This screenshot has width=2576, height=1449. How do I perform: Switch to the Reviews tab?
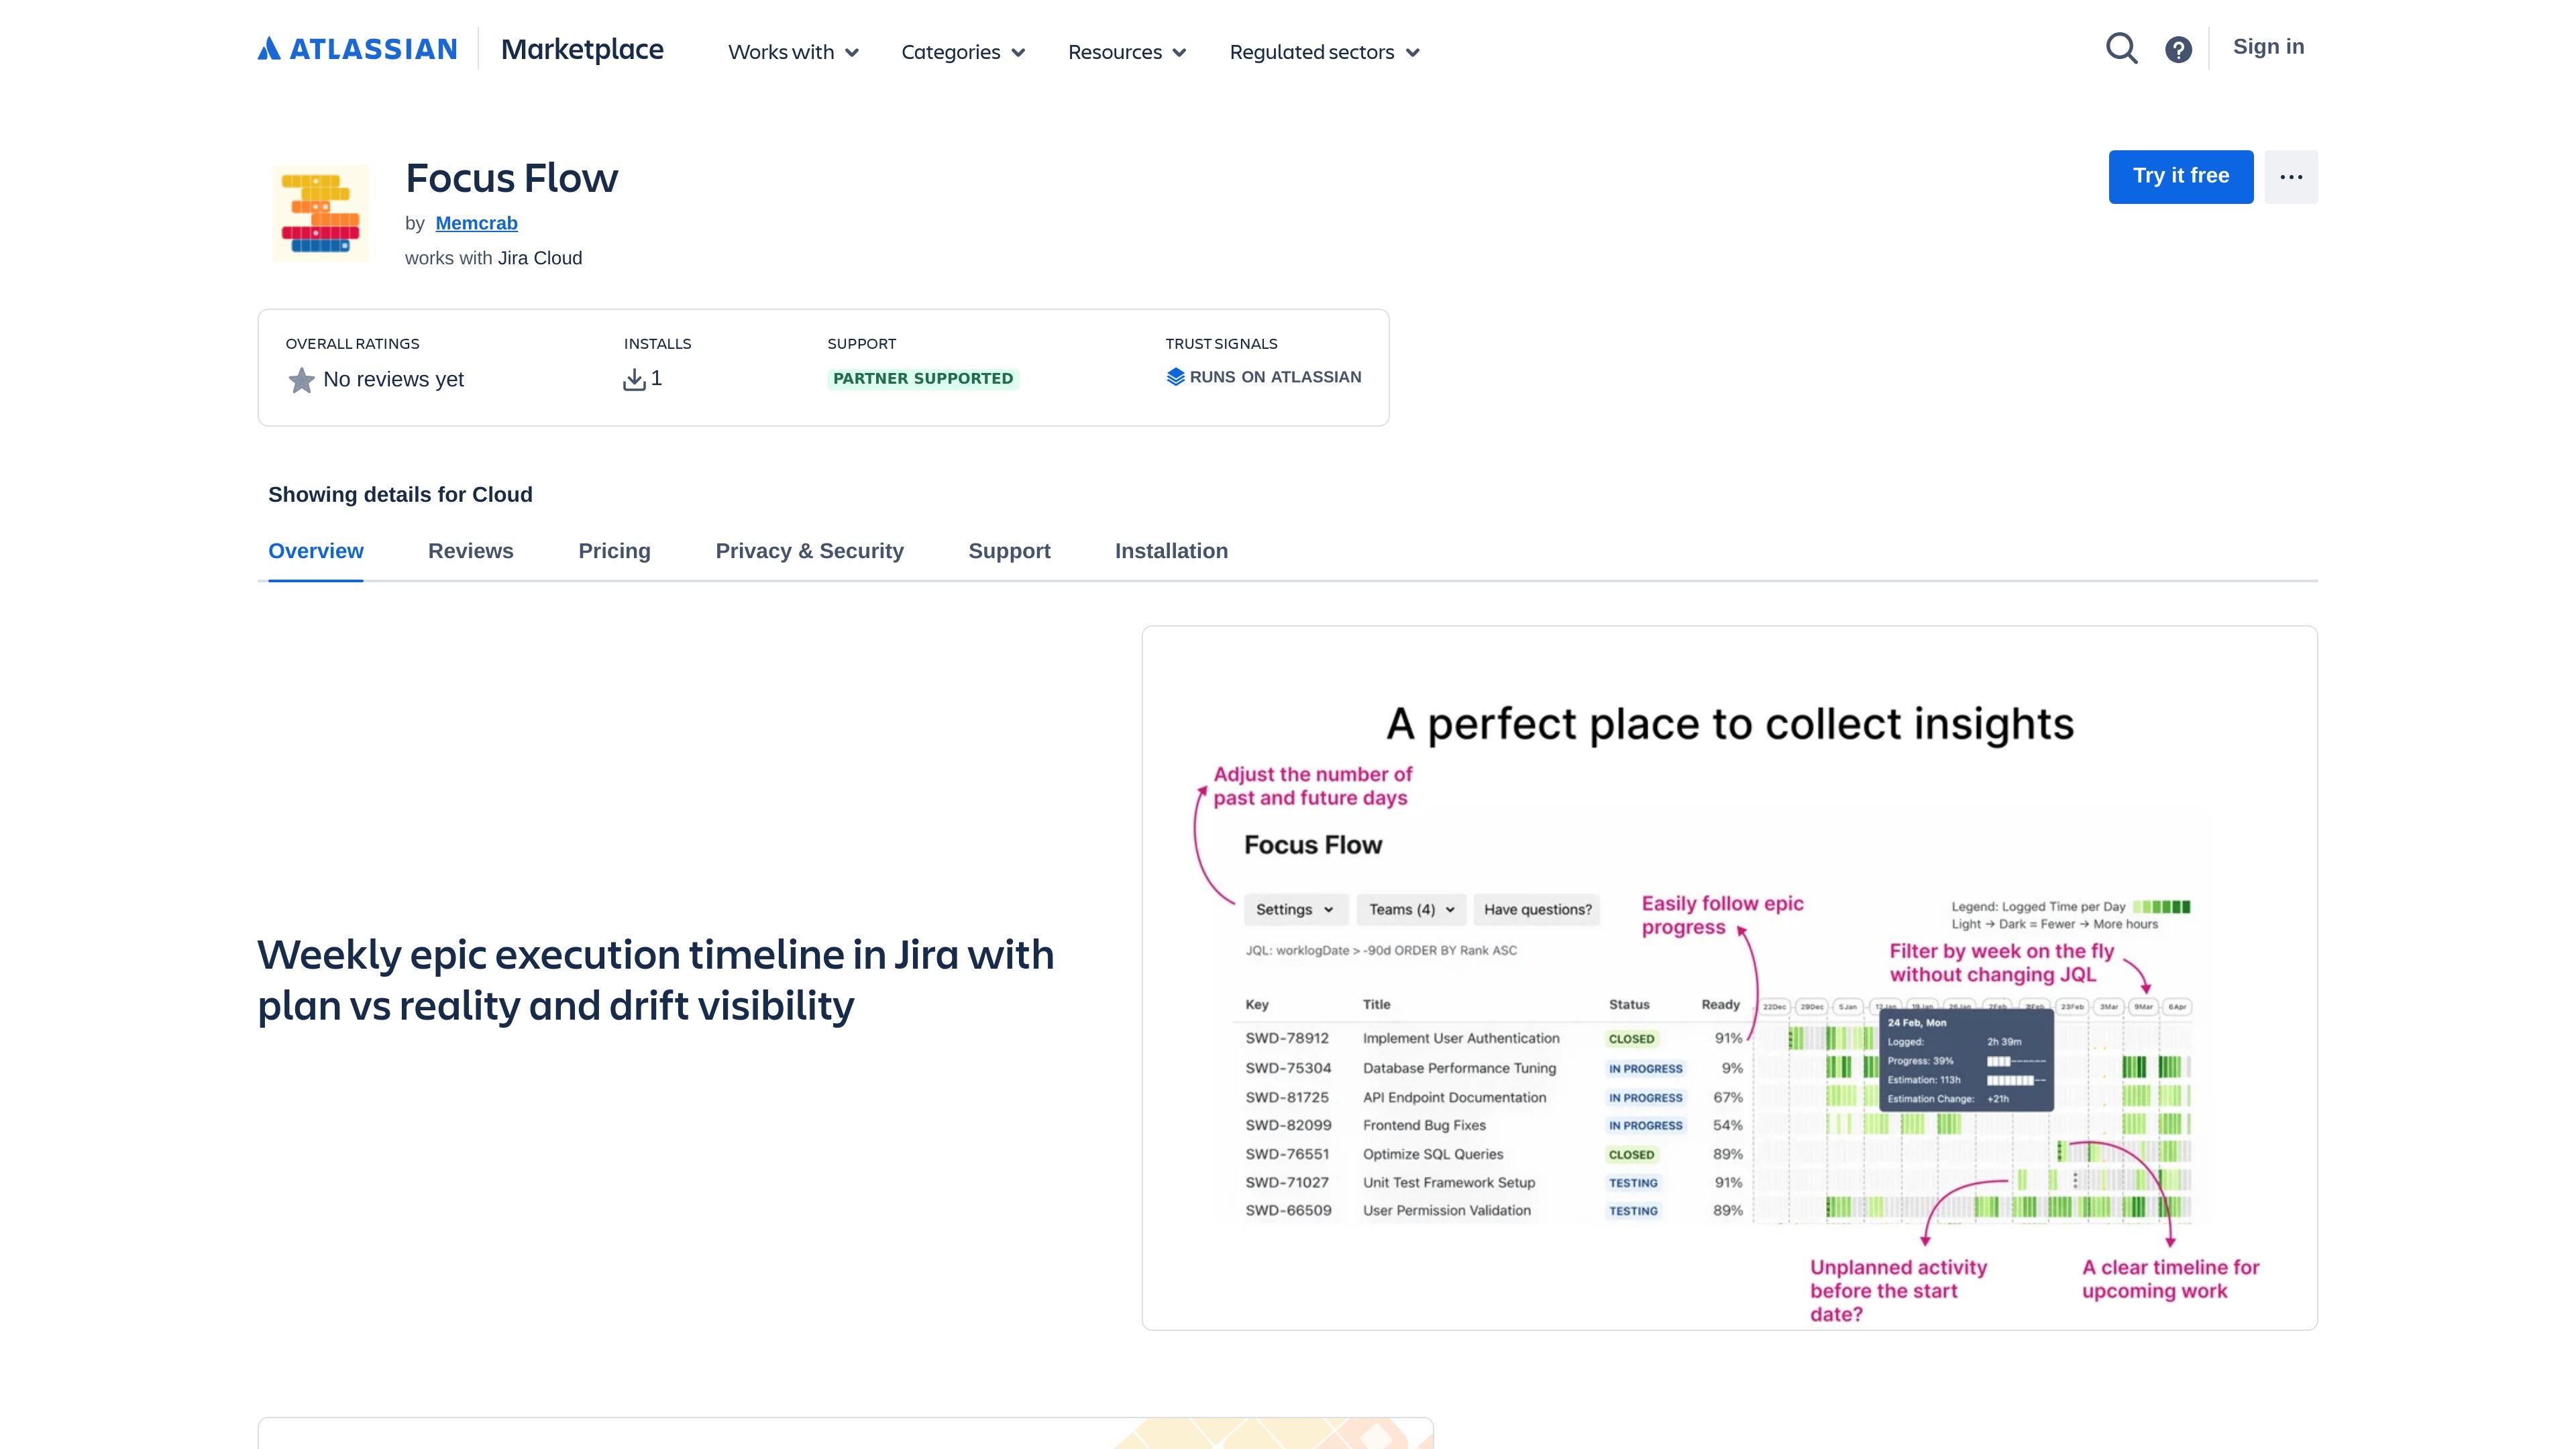(471, 551)
